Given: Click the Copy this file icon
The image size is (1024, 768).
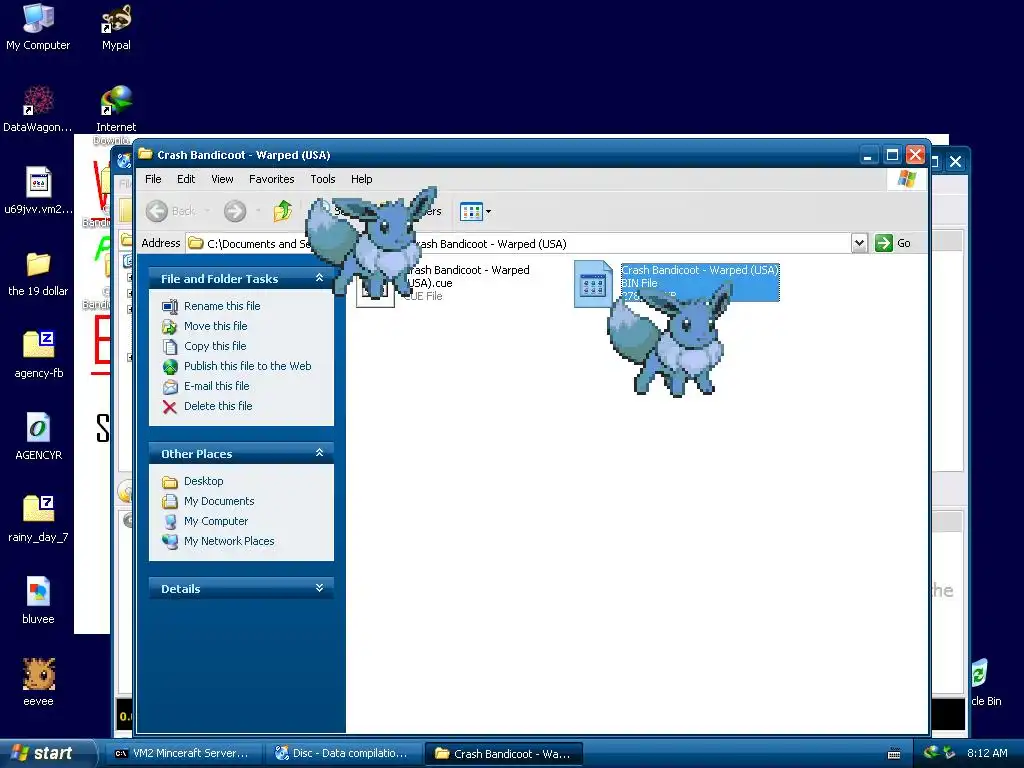Looking at the screenshot, I should 170,346.
